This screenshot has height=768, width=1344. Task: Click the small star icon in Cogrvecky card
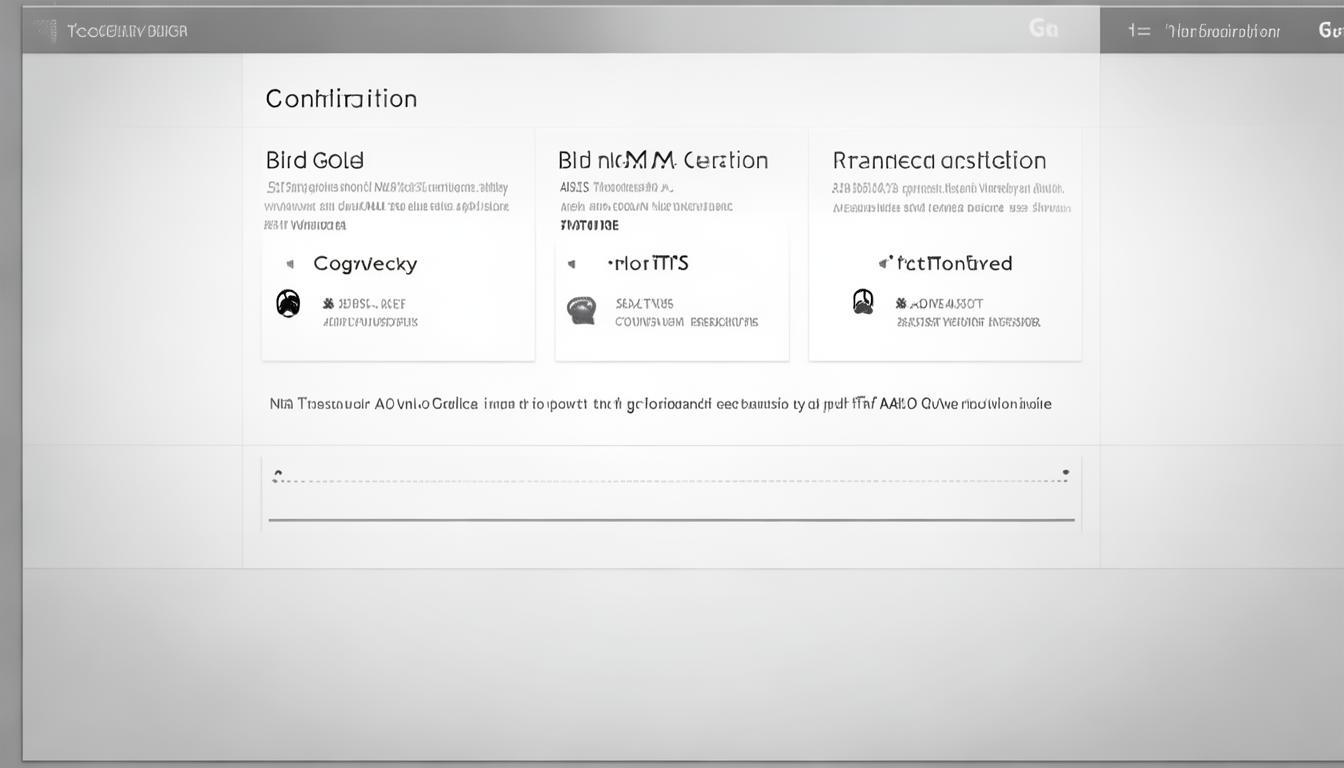click(x=328, y=303)
